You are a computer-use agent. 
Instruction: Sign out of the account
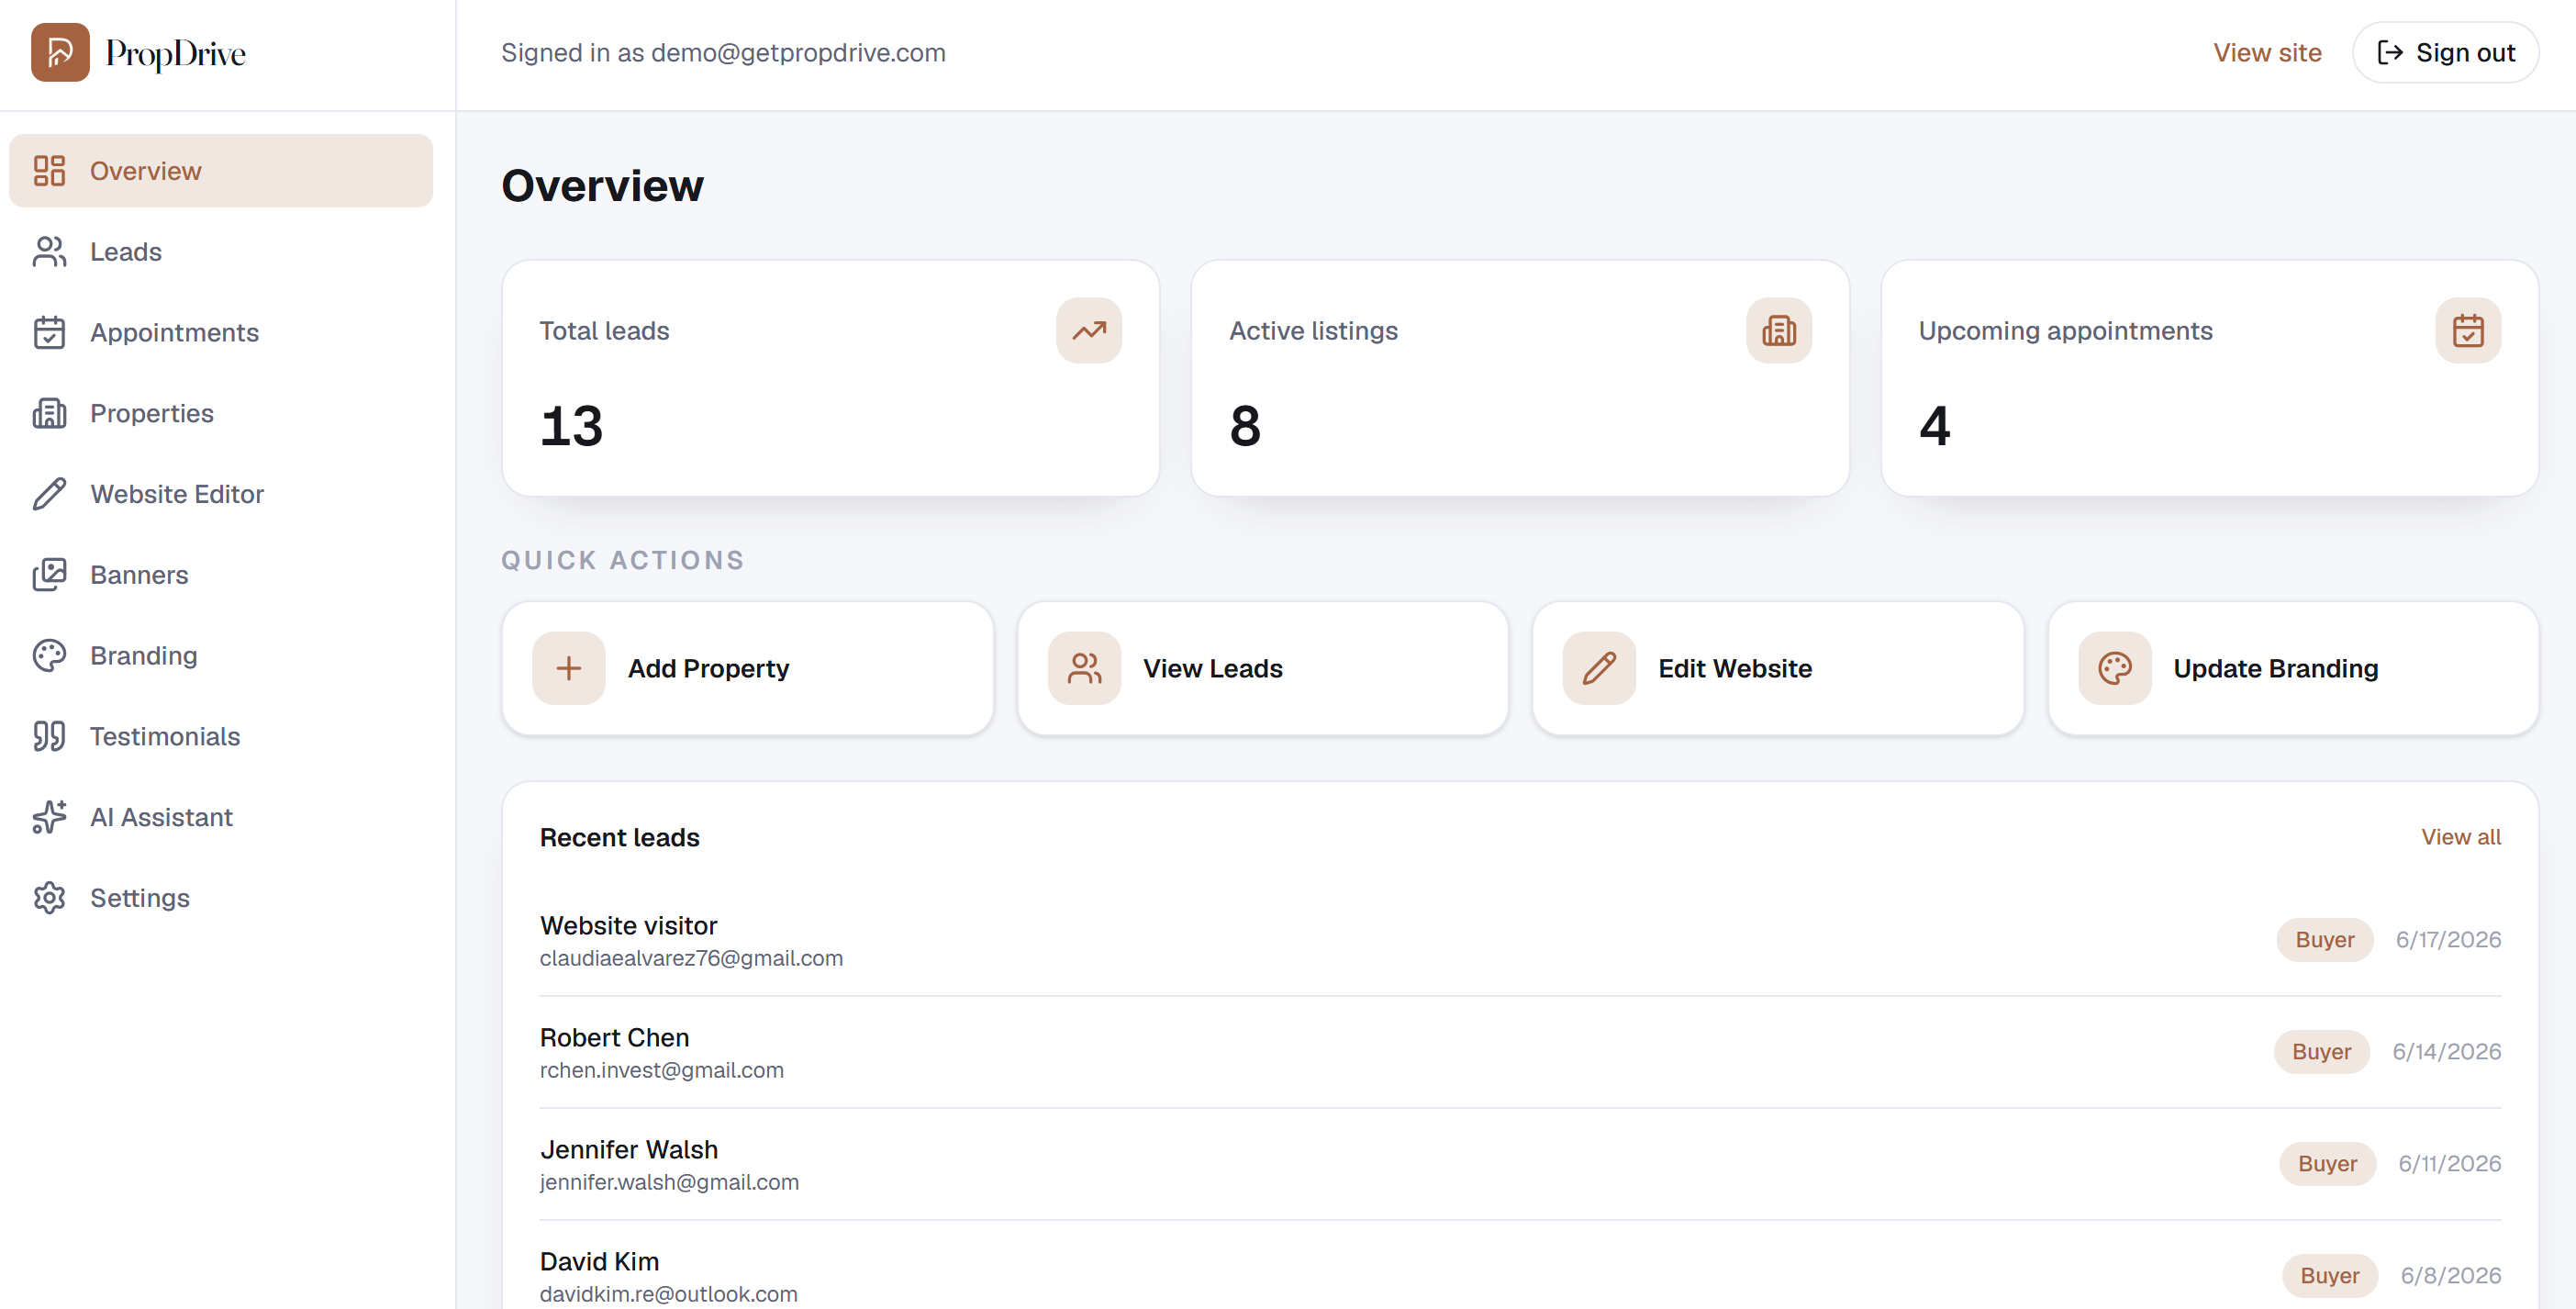(2445, 52)
